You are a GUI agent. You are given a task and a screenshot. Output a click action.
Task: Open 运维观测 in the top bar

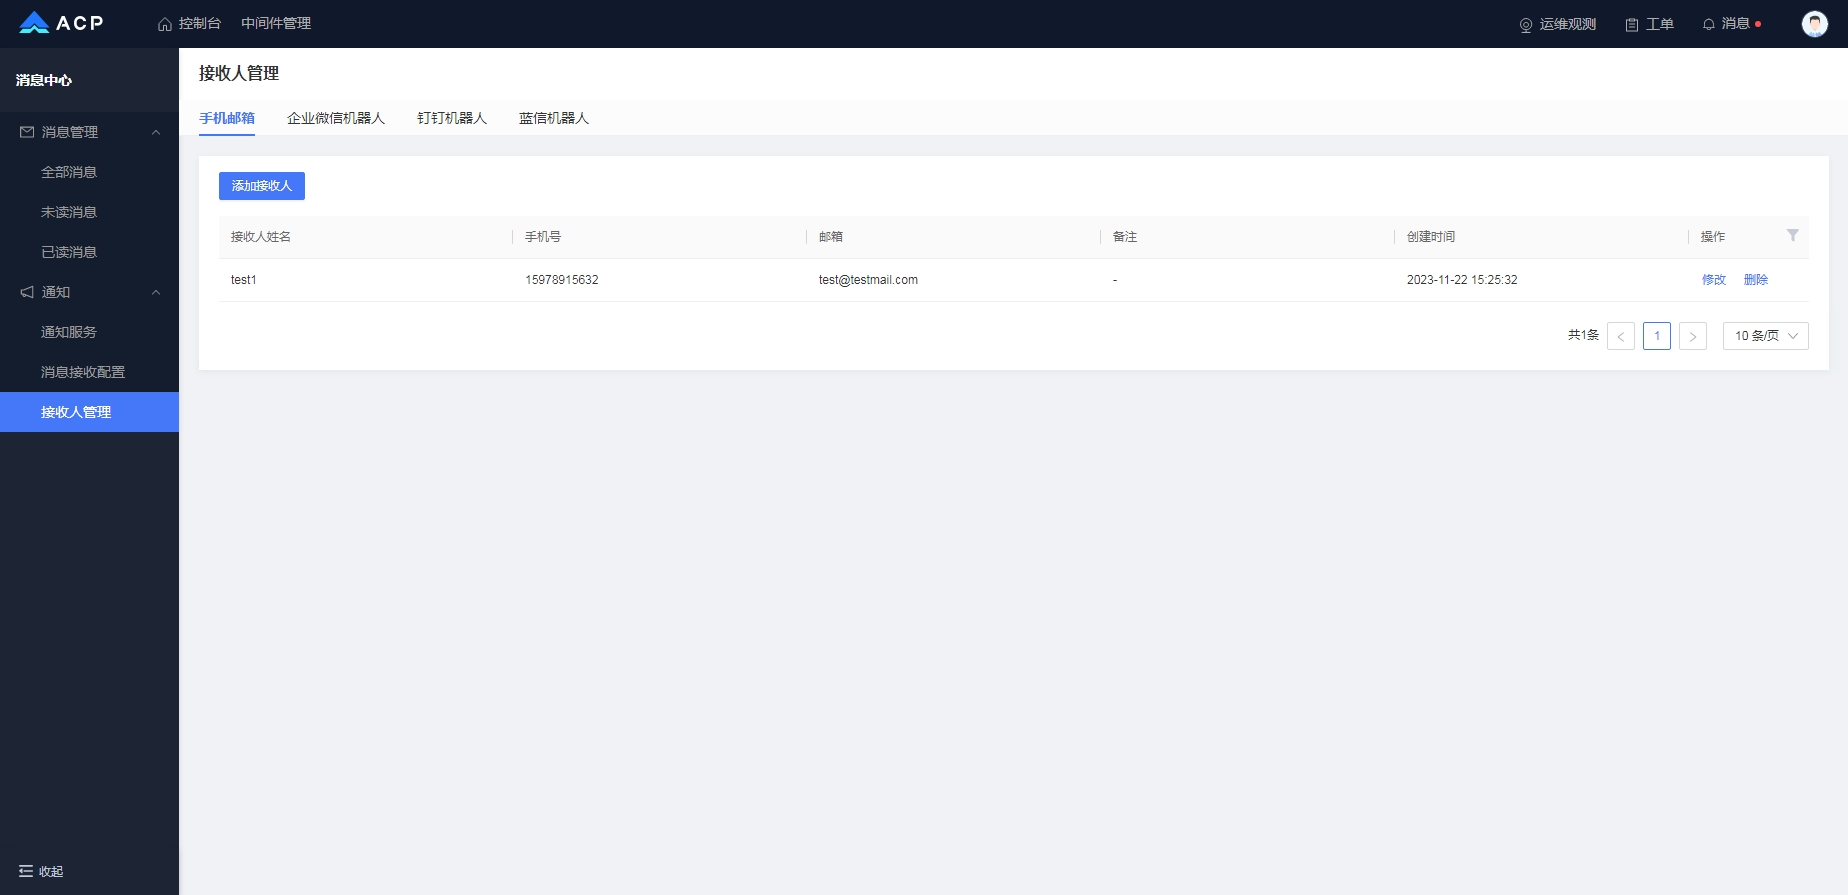pos(1557,24)
